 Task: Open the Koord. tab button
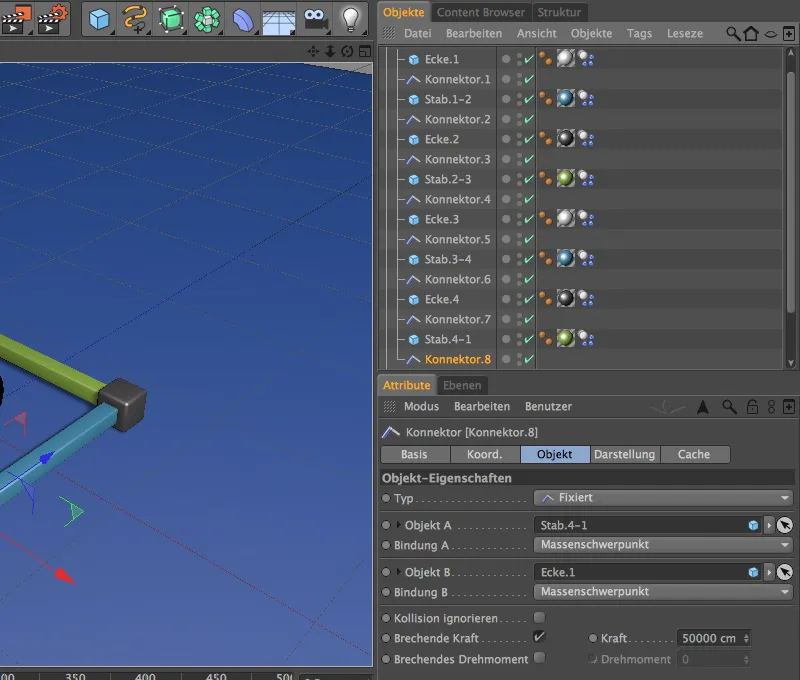(485, 454)
